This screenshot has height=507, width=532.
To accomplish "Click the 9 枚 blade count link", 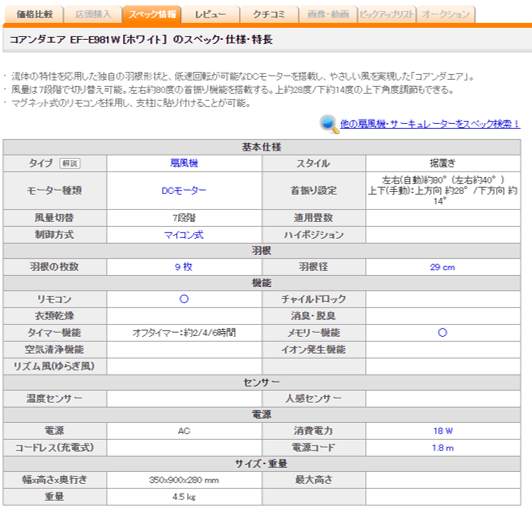I will pos(184,267).
